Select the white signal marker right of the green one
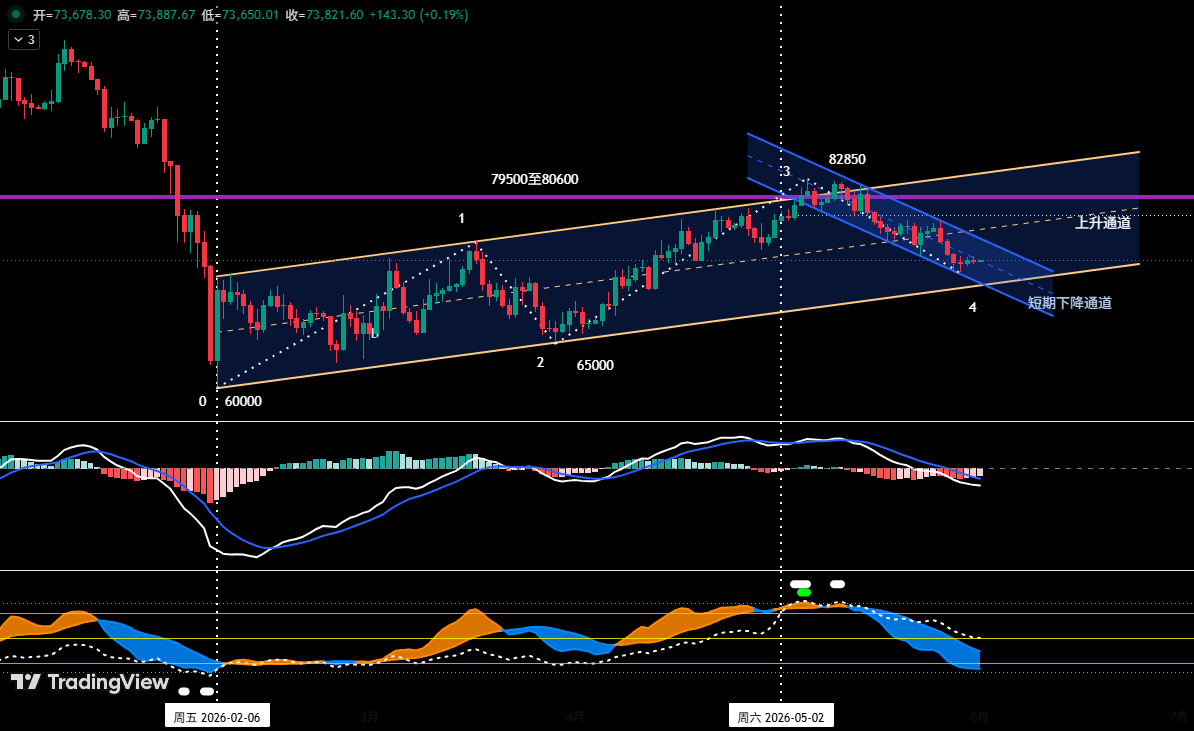1194x731 pixels. 837,584
